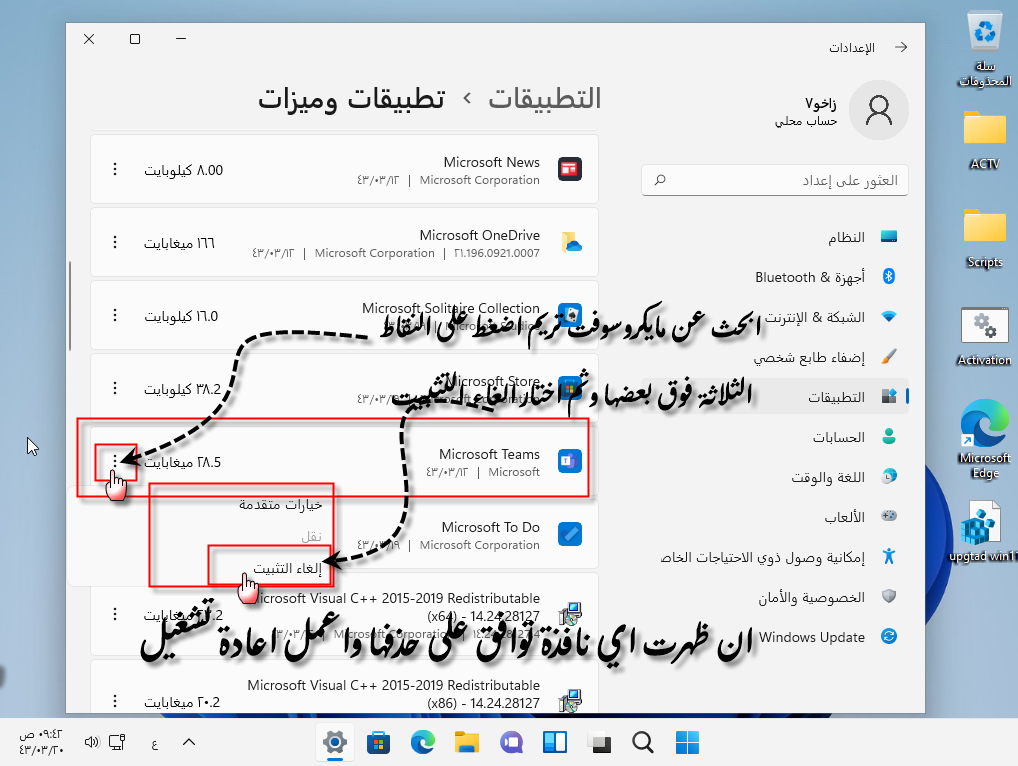Viewport: 1018px width, 766px height.
Task: Click the user name زاخو
Action: click(821, 103)
